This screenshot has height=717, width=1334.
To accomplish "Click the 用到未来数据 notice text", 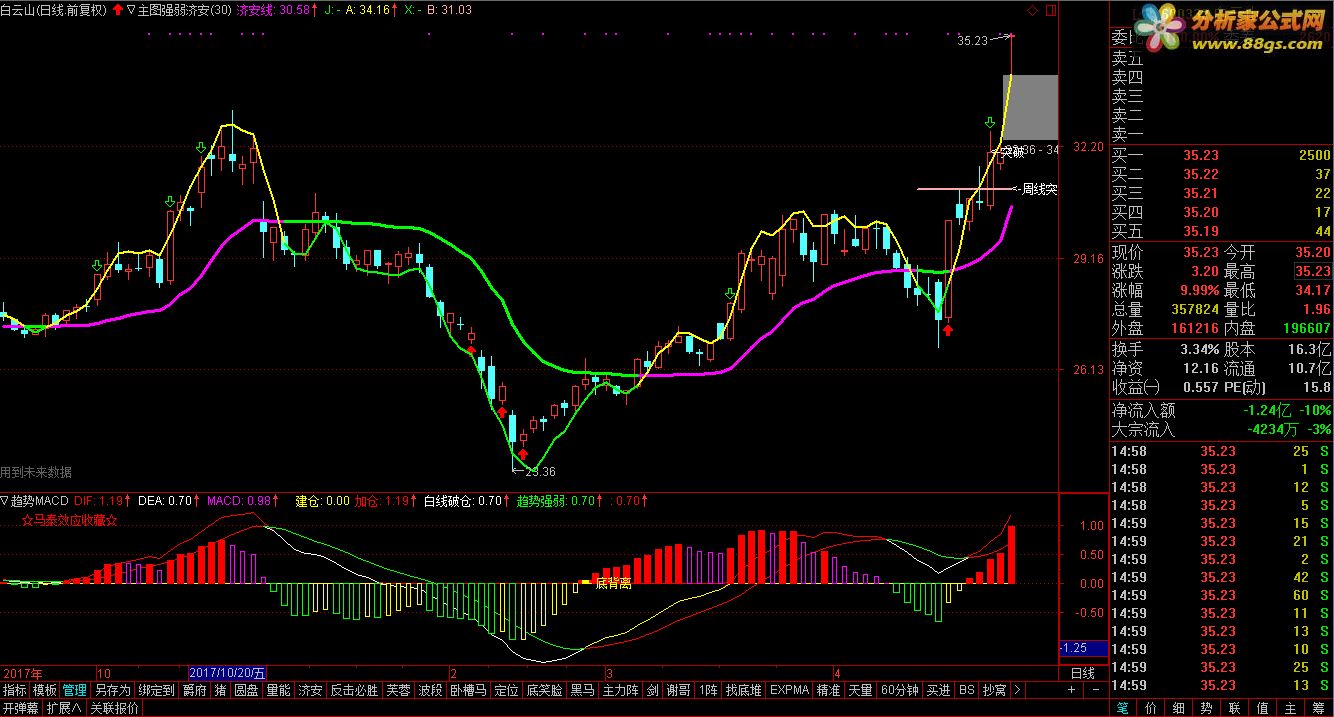I will coord(36,472).
